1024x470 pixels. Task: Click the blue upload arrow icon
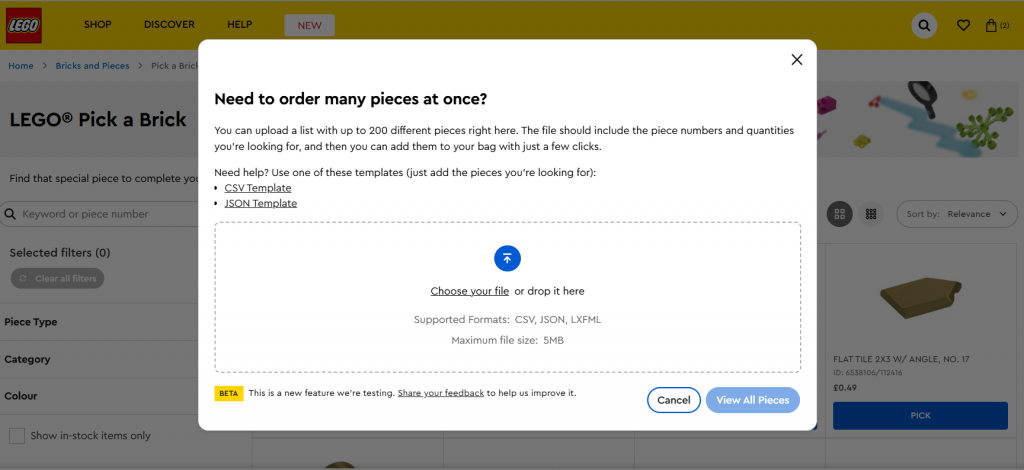click(507, 259)
